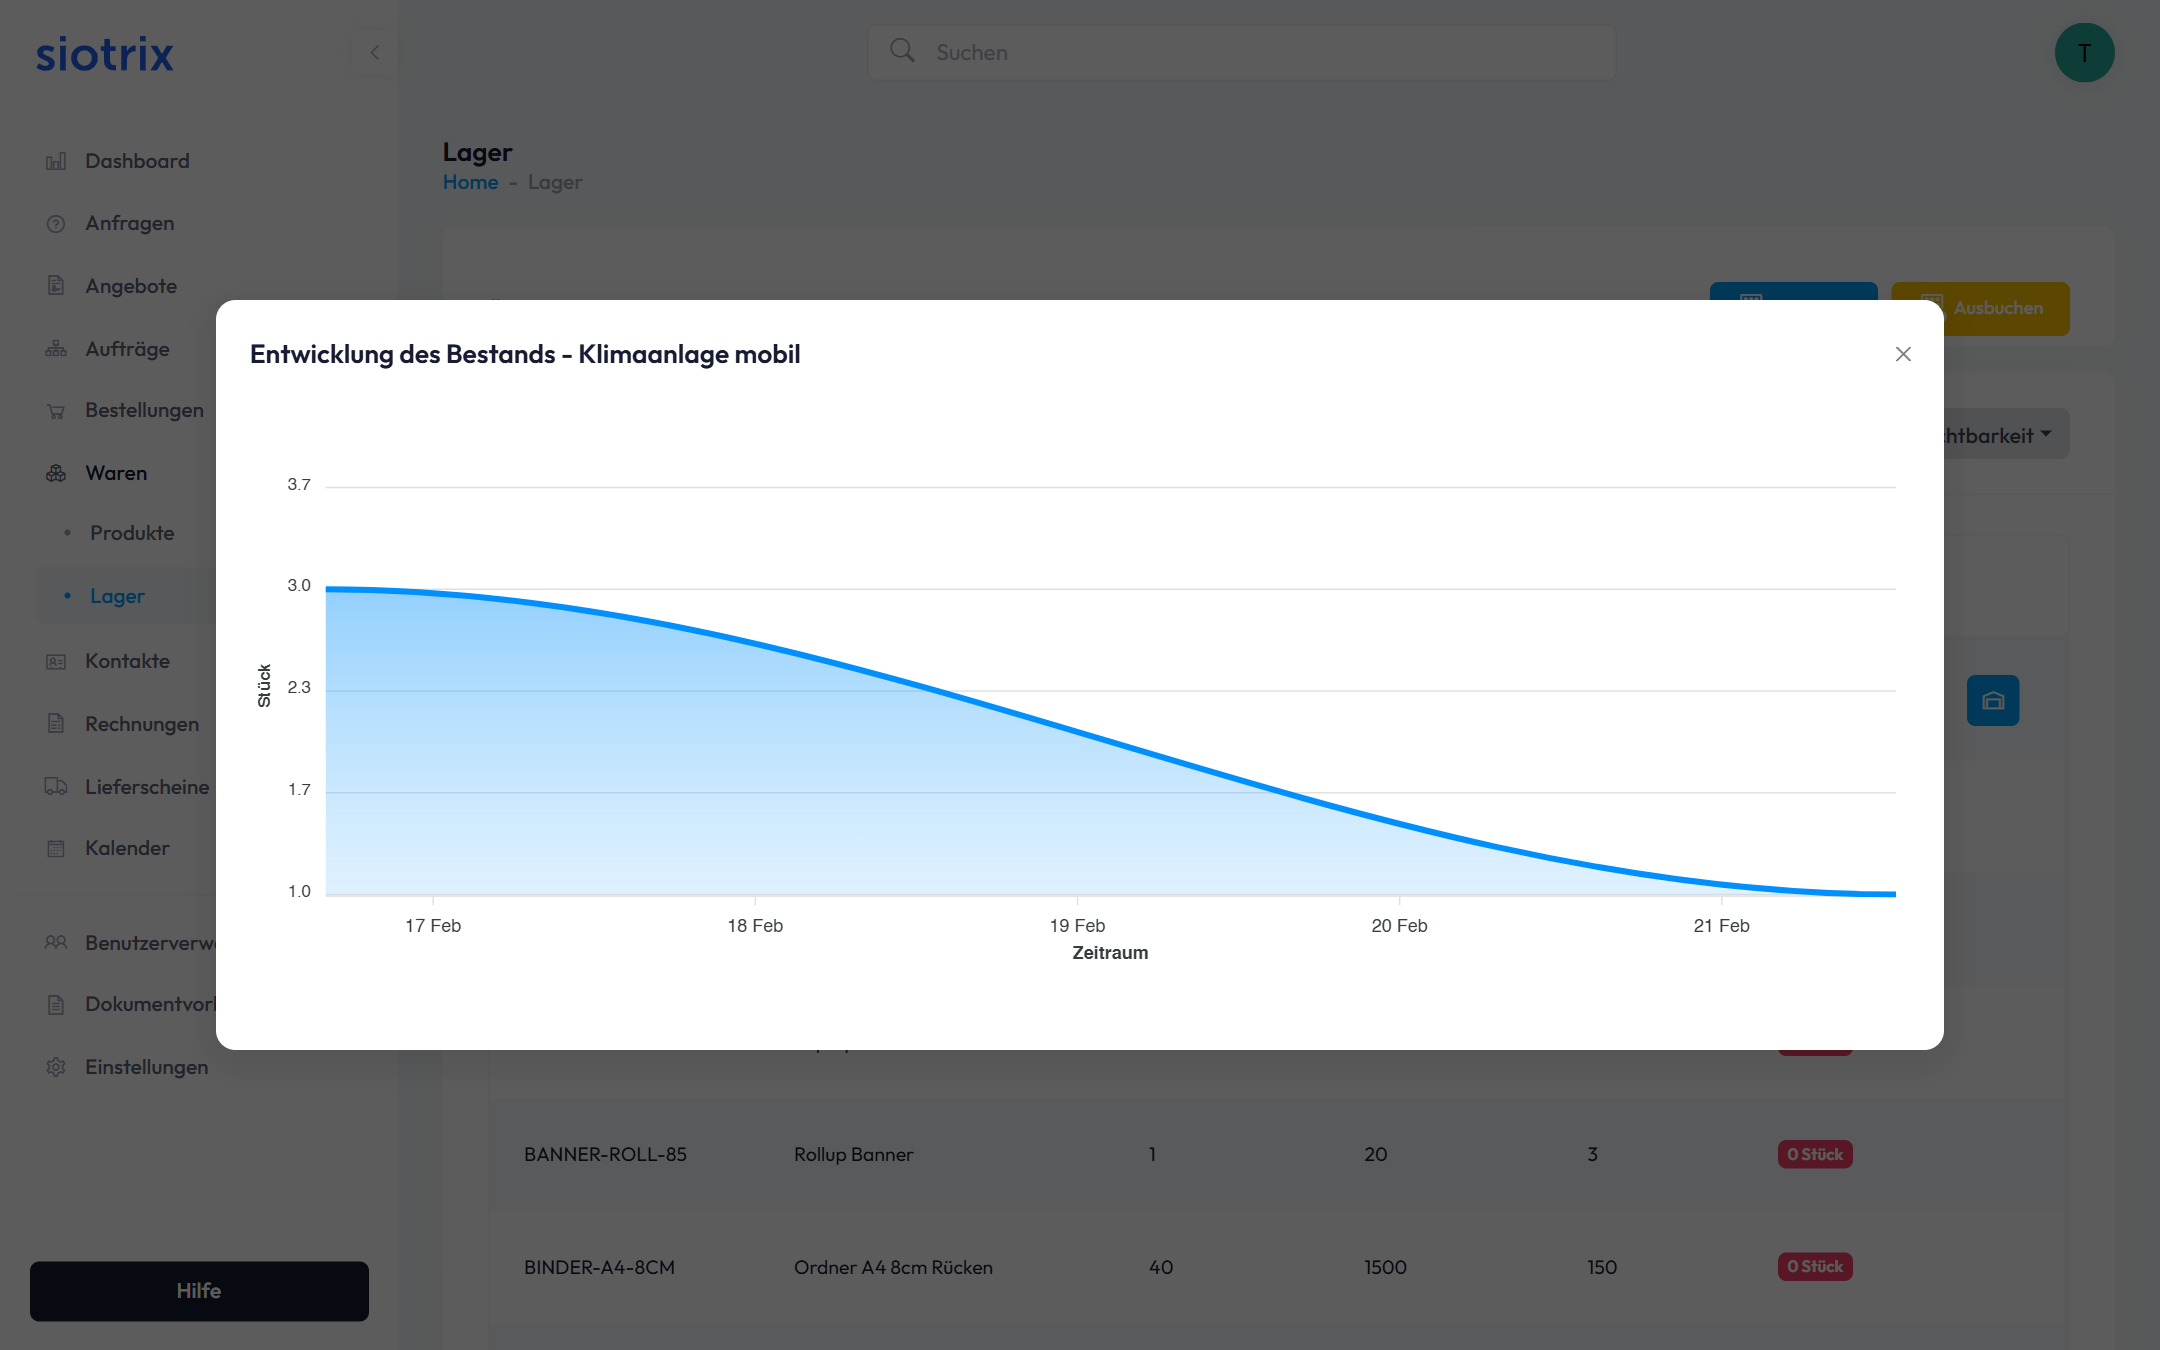Click the Kalender icon in sidebar
Screen dimensions: 2160x1350
56,848
